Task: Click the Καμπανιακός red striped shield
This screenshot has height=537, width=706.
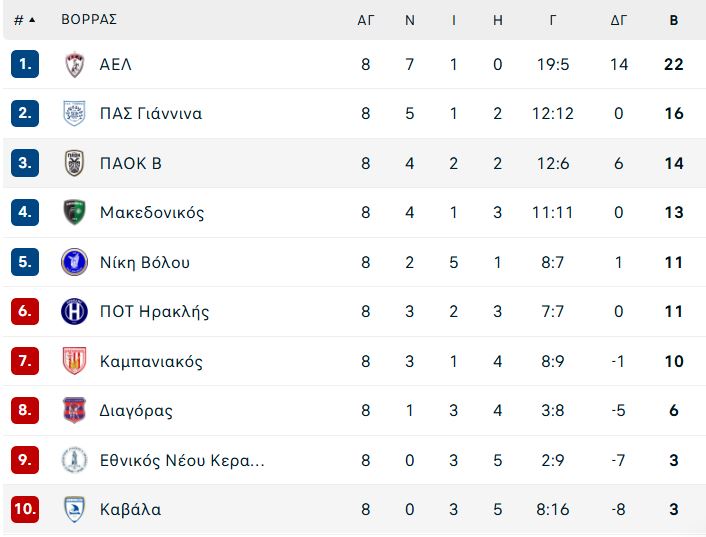Action: (x=74, y=361)
